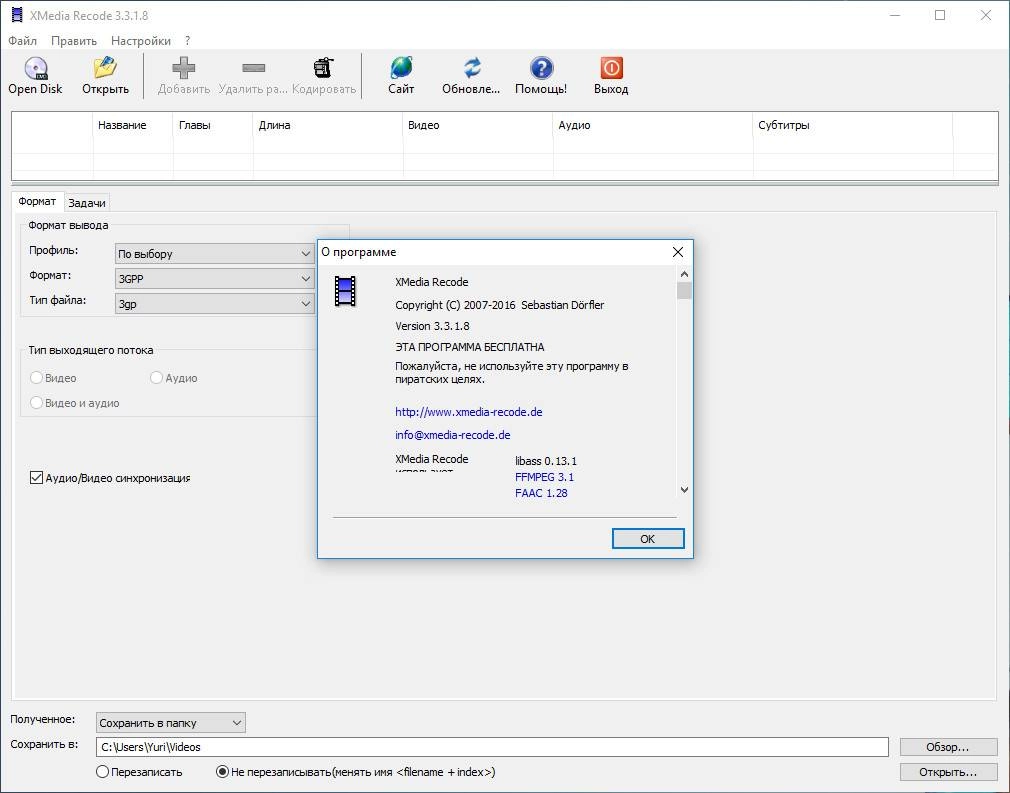The width and height of the screenshot is (1010, 793).
Task: Click the About dialog scrollbar thumb
Action: tap(684, 291)
